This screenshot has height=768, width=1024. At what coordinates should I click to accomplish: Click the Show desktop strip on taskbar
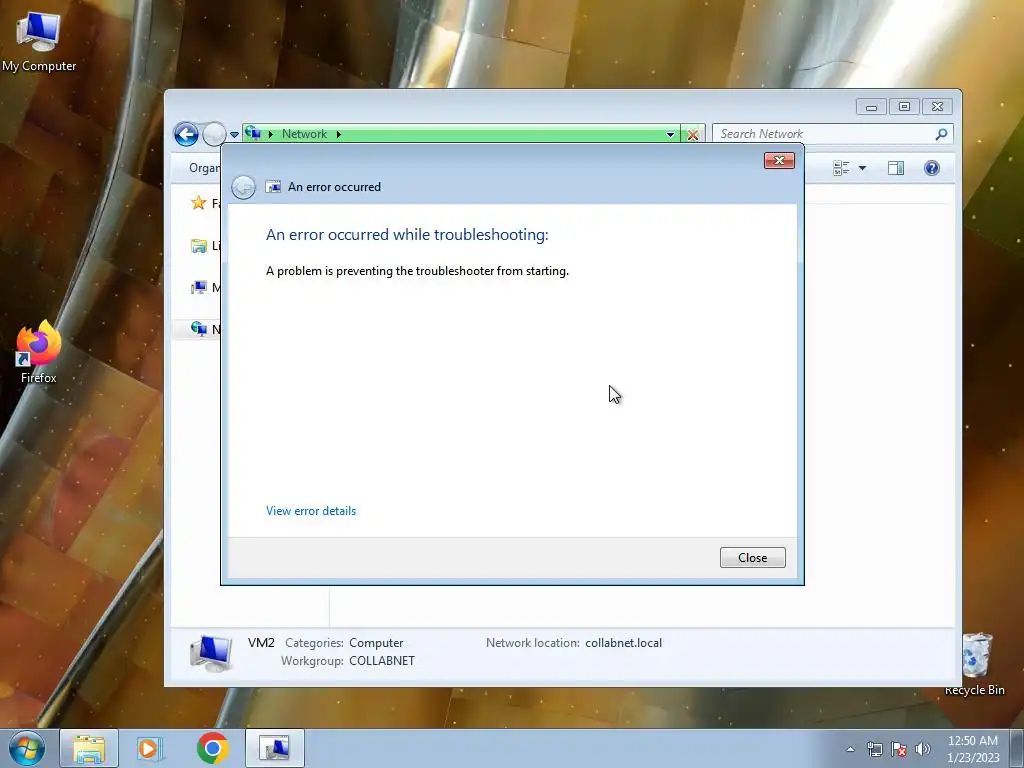[1017, 748]
